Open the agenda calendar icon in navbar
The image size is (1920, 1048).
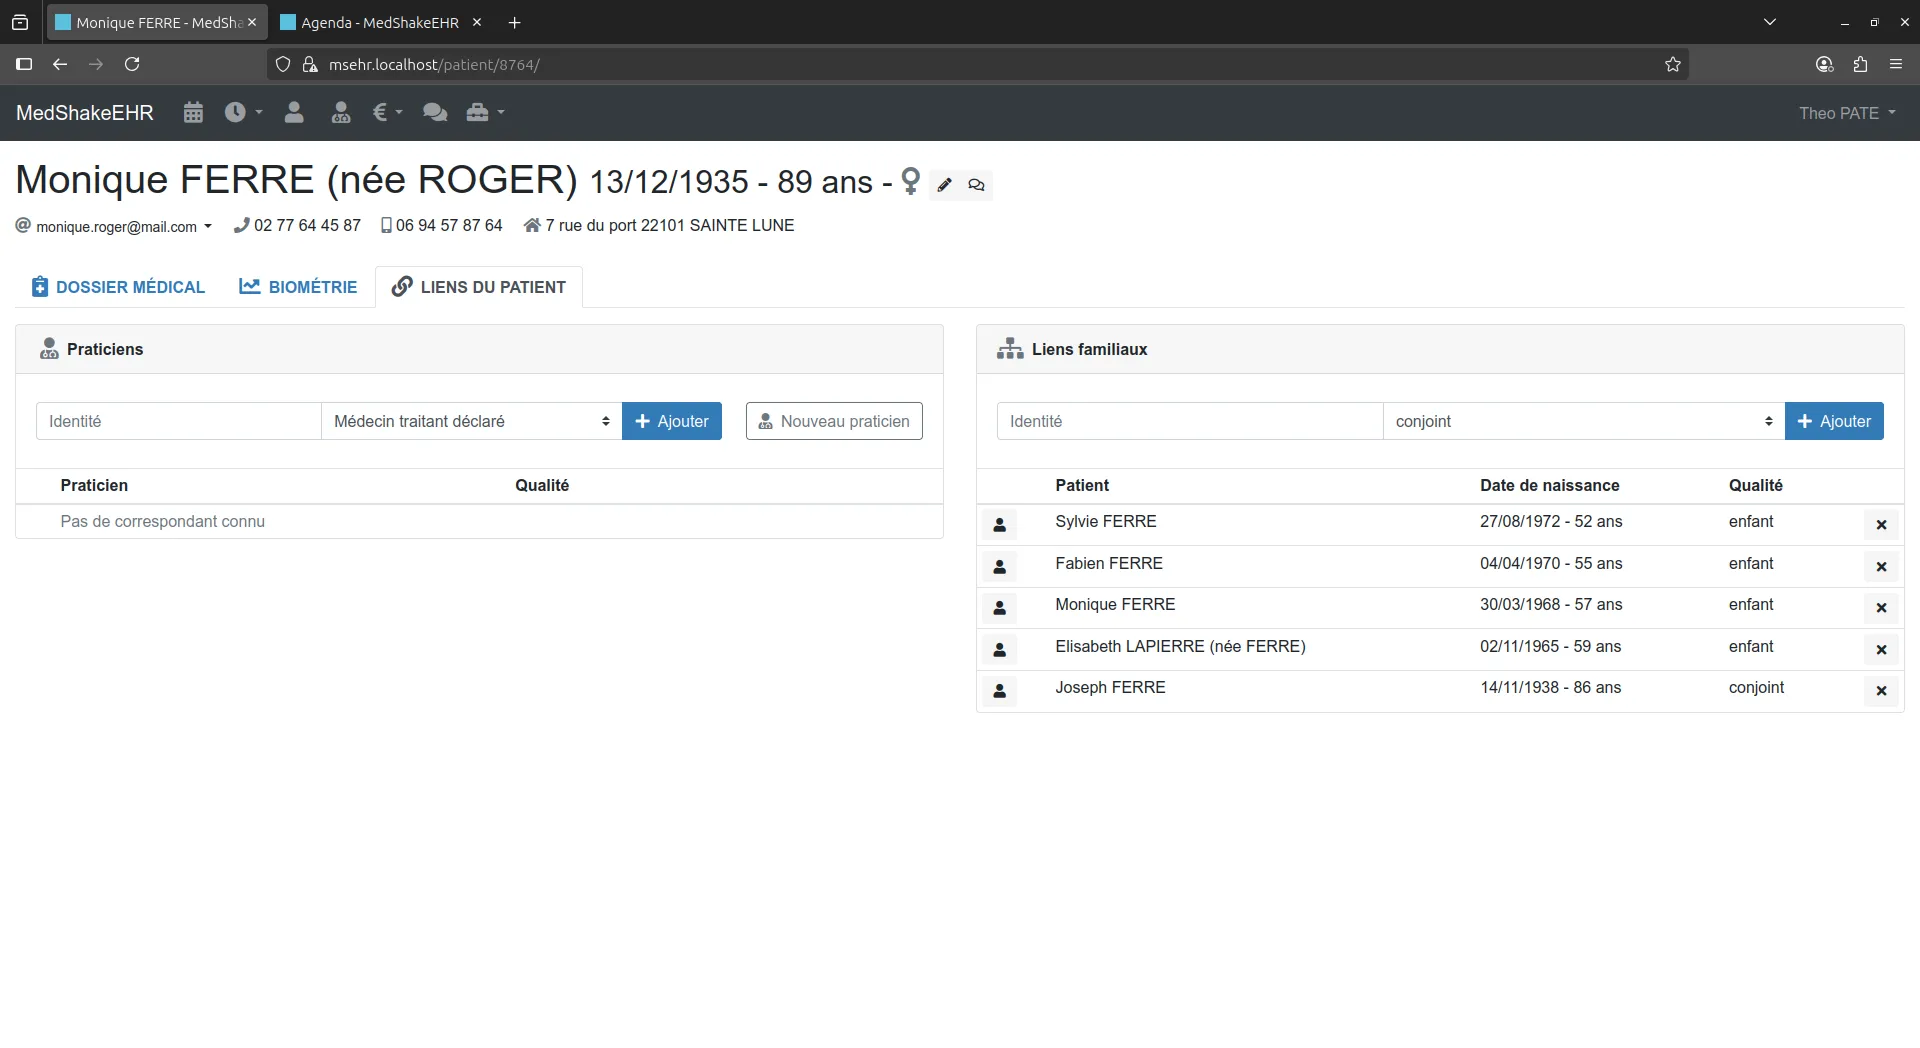pyautogui.click(x=193, y=113)
